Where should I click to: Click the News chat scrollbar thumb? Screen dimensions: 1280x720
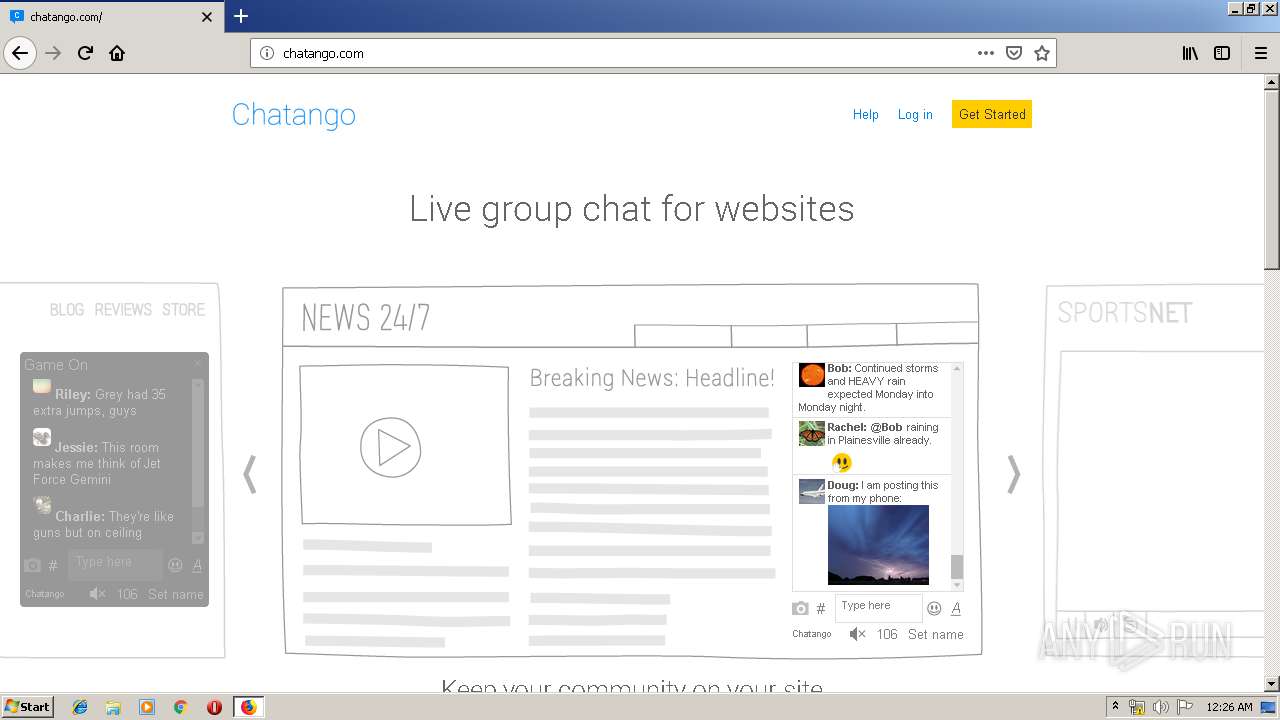tap(957, 567)
